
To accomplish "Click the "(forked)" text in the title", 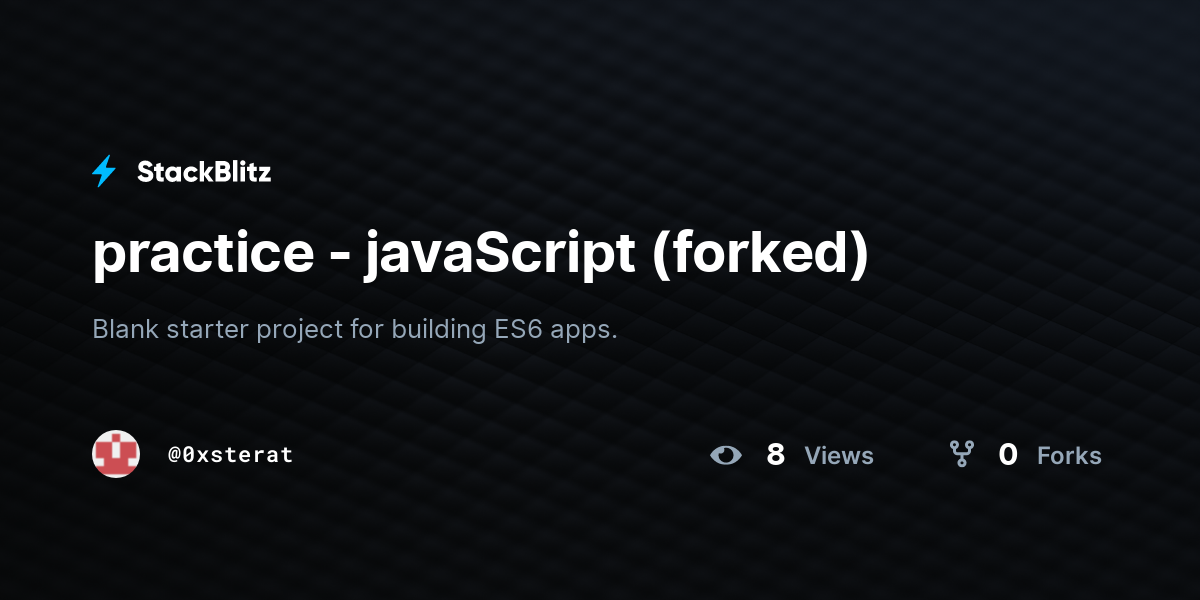I will [760, 256].
